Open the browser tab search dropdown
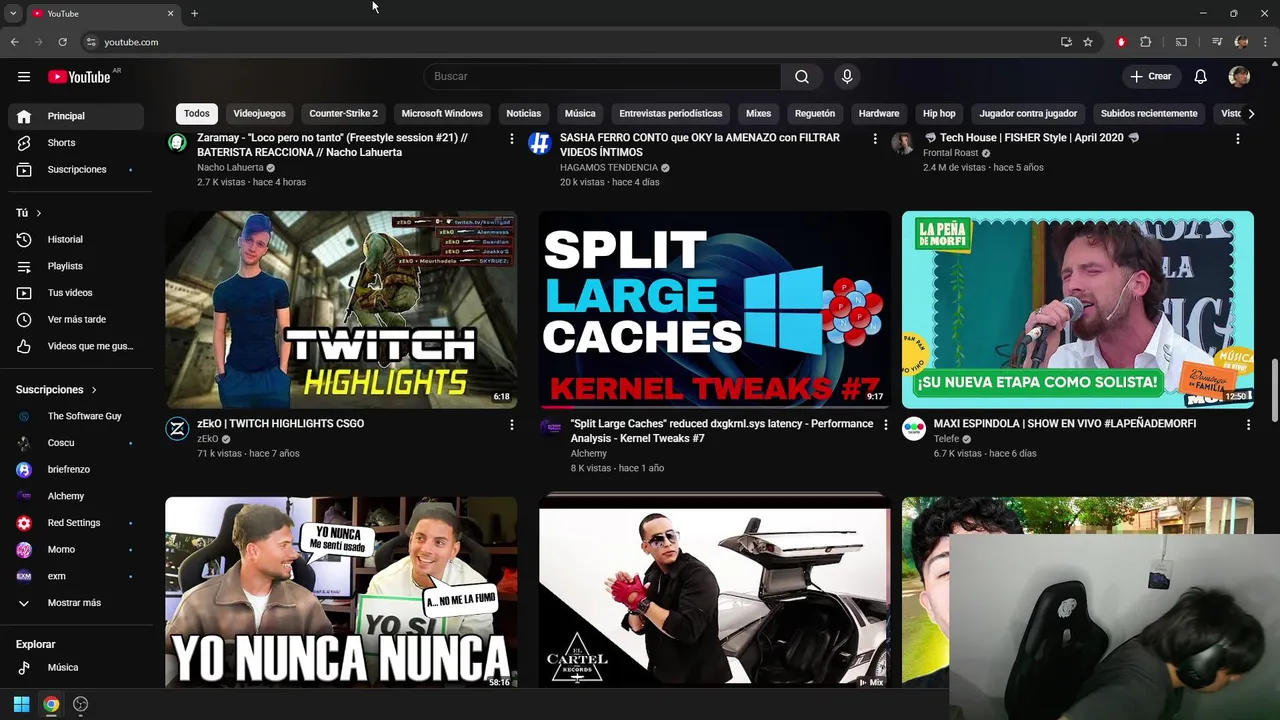Screen dimensions: 1280x720 [x=13, y=13]
